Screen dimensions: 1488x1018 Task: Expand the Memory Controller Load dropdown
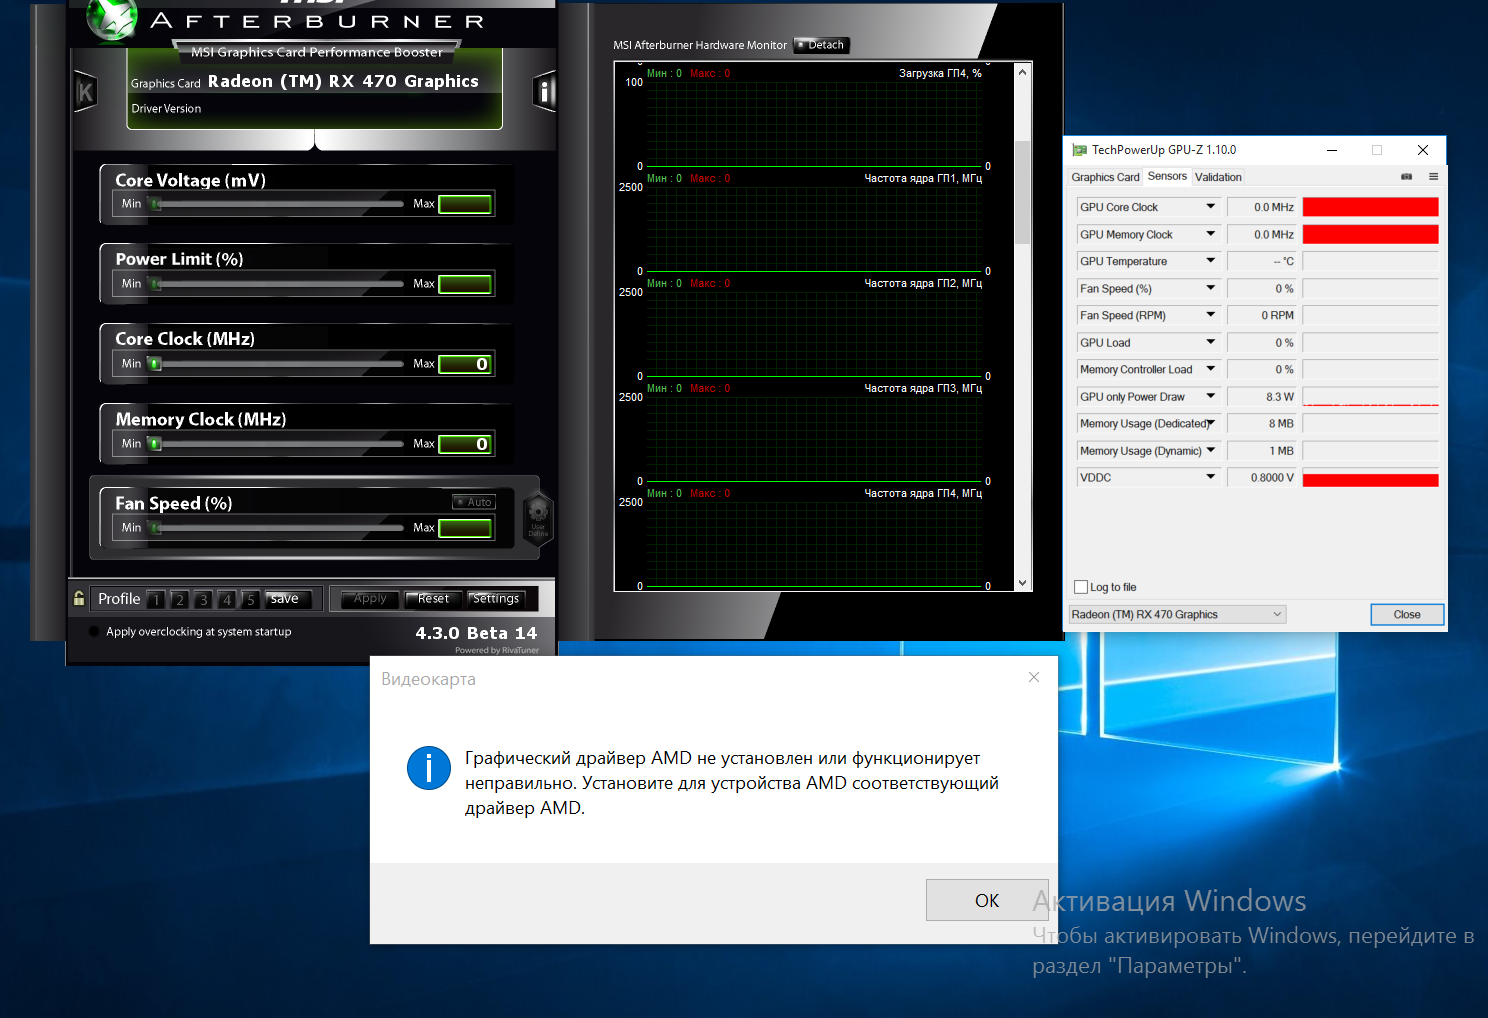point(1211,369)
